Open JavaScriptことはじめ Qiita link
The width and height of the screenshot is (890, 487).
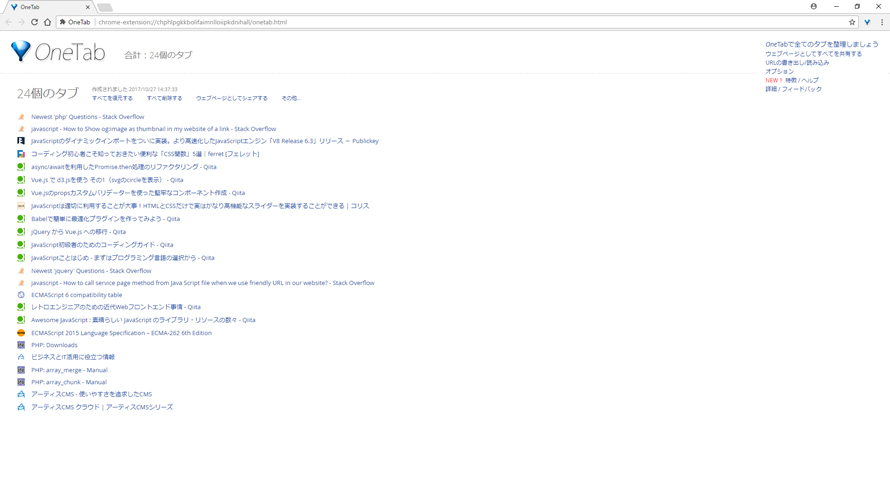[123, 258]
